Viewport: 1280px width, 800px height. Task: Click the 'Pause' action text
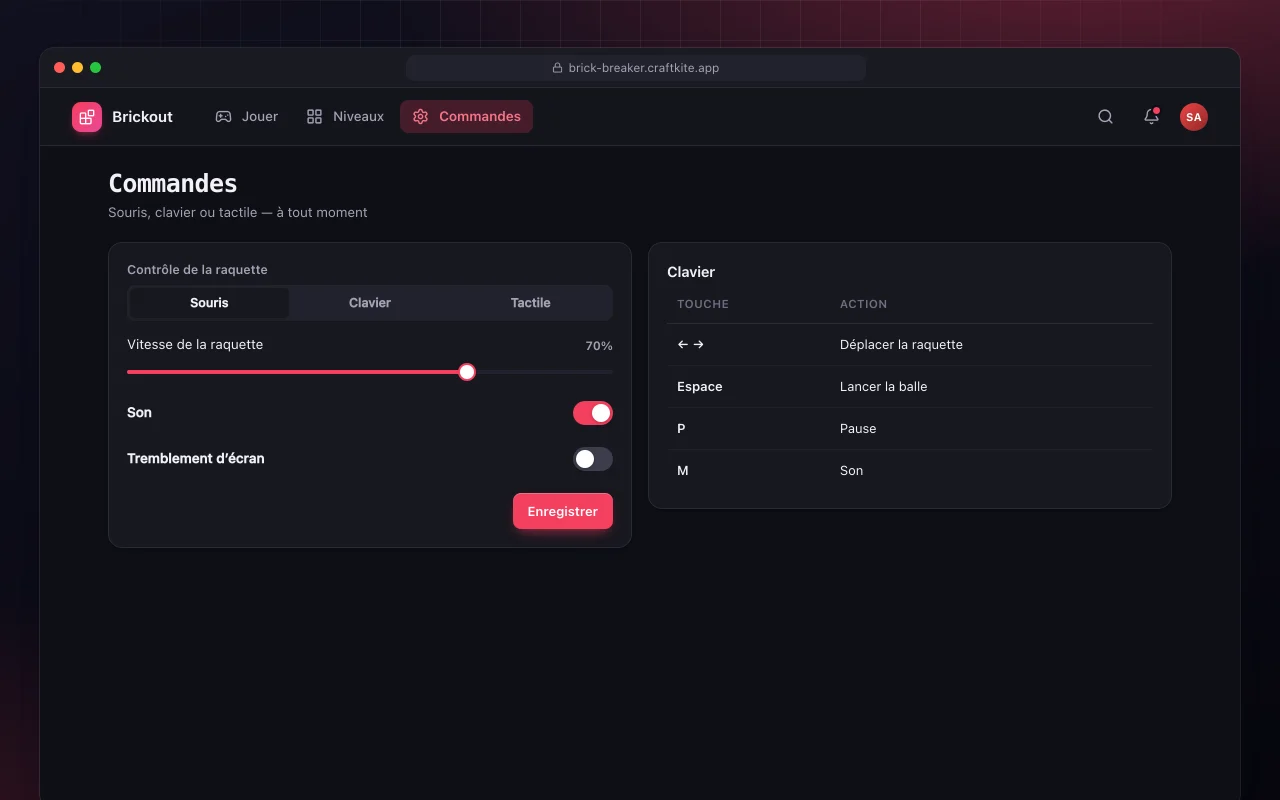[858, 428]
